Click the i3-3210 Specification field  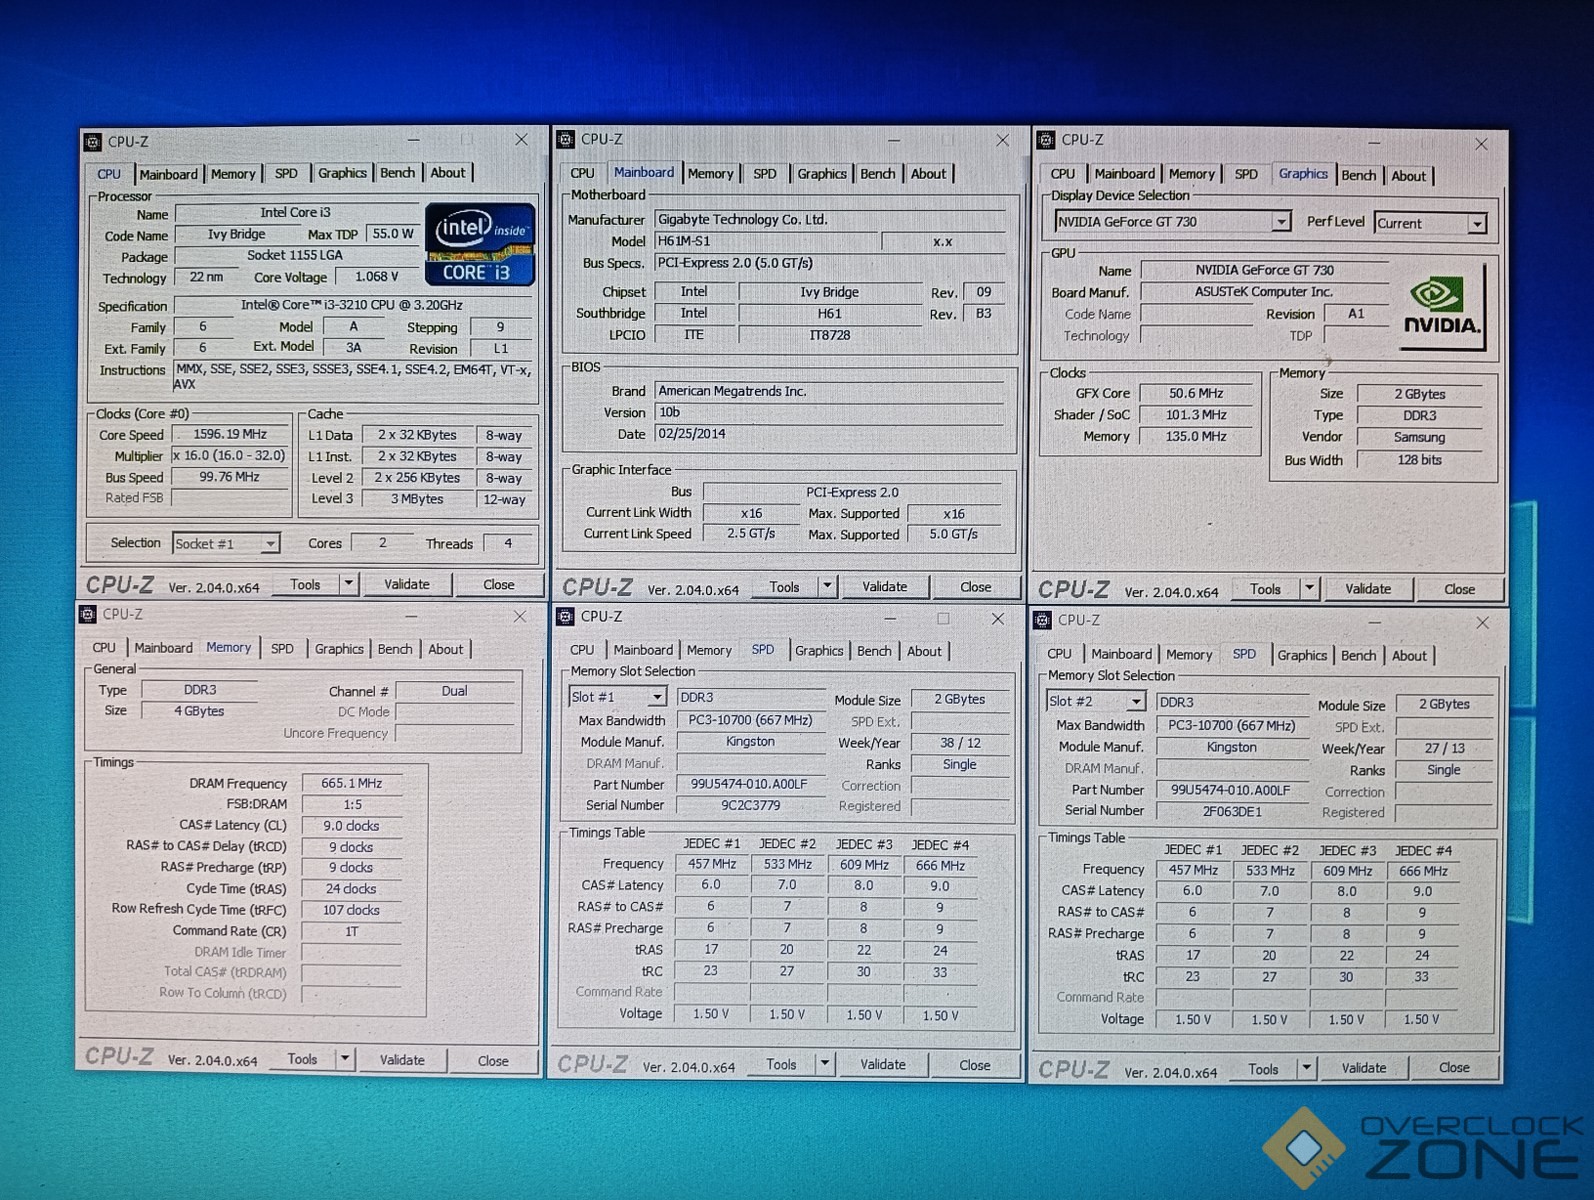pyautogui.click(x=352, y=305)
